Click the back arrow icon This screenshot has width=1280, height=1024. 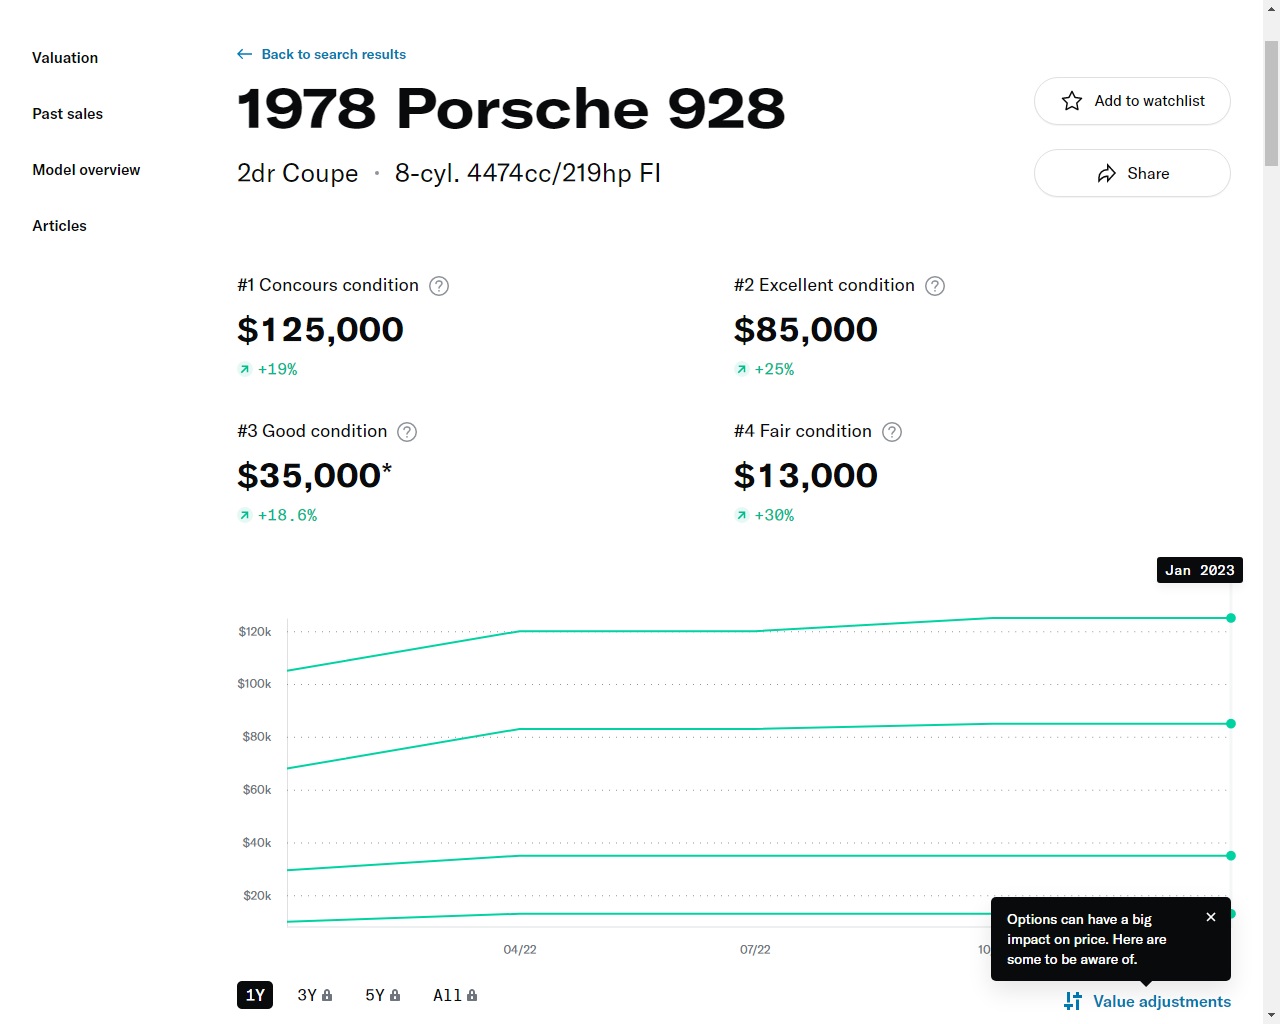[x=244, y=54]
